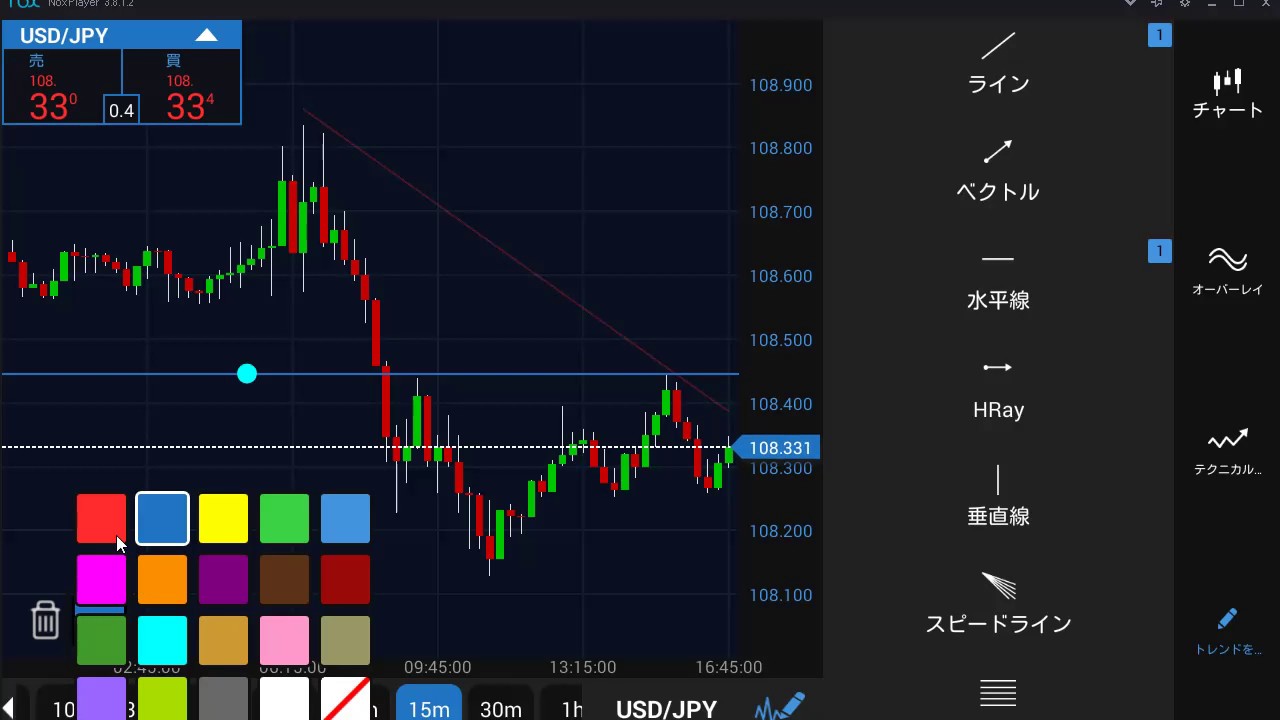Screen dimensions: 1280x720
Task: Open NoxPlayer settings gear in title bar
Action: pos(1184,4)
